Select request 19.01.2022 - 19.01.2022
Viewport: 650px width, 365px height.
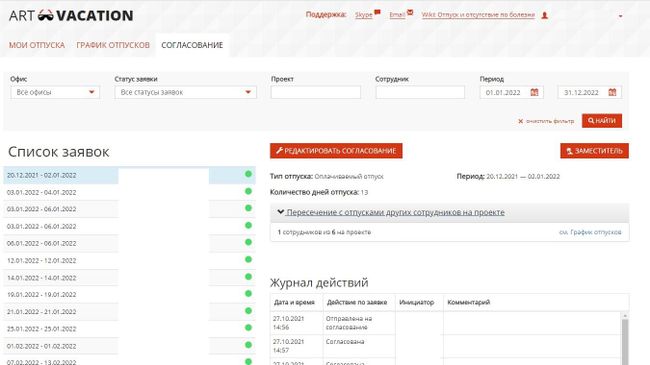click(129, 294)
